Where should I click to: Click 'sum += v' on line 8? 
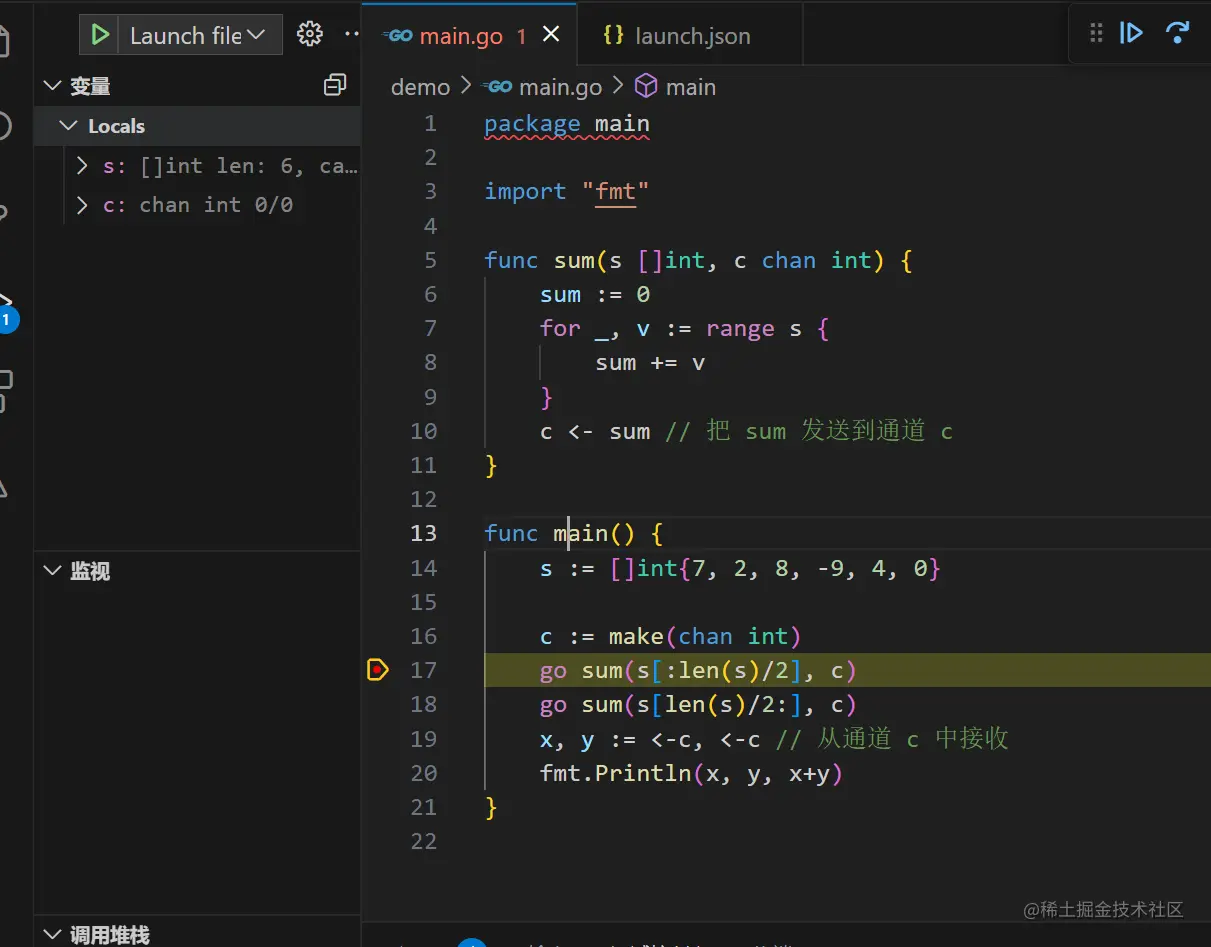click(x=650, y=363)
